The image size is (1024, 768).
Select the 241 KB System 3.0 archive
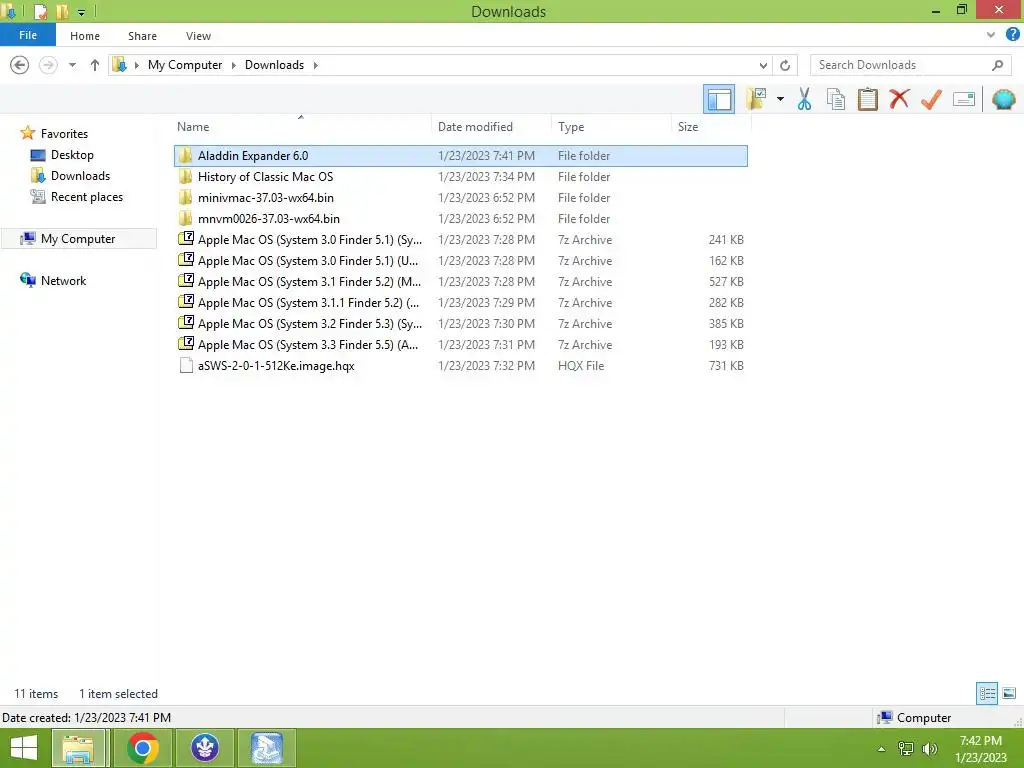tap(460, 239)
